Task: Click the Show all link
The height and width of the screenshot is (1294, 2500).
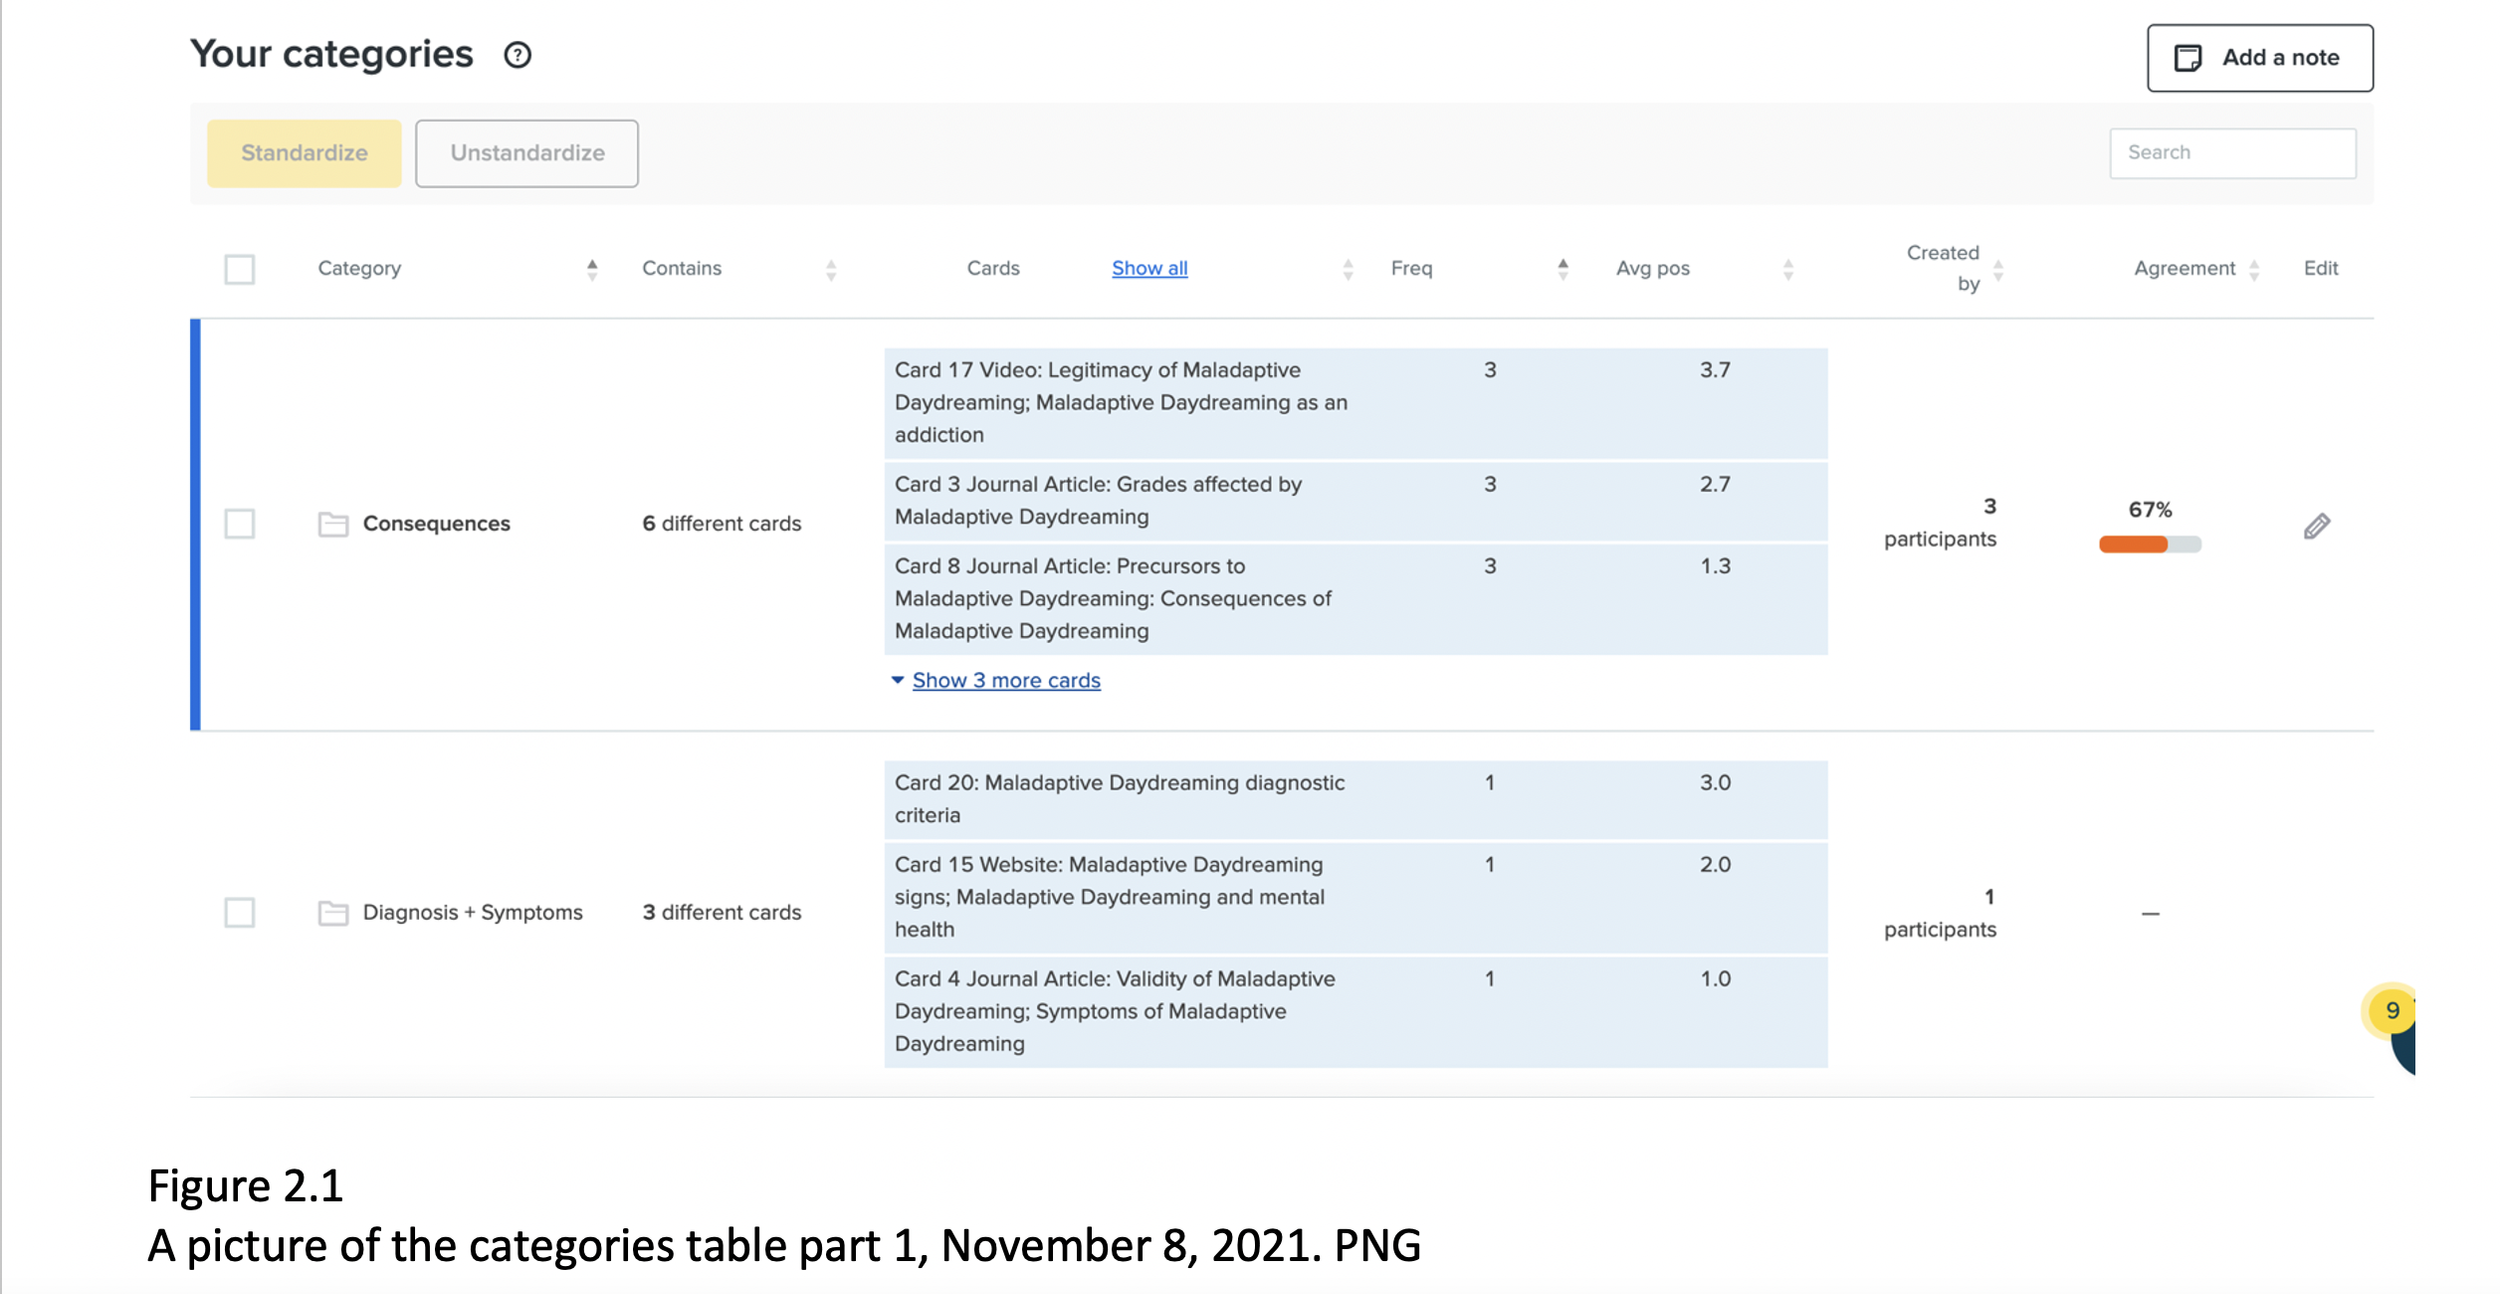Action: [x=1149, y=268]
